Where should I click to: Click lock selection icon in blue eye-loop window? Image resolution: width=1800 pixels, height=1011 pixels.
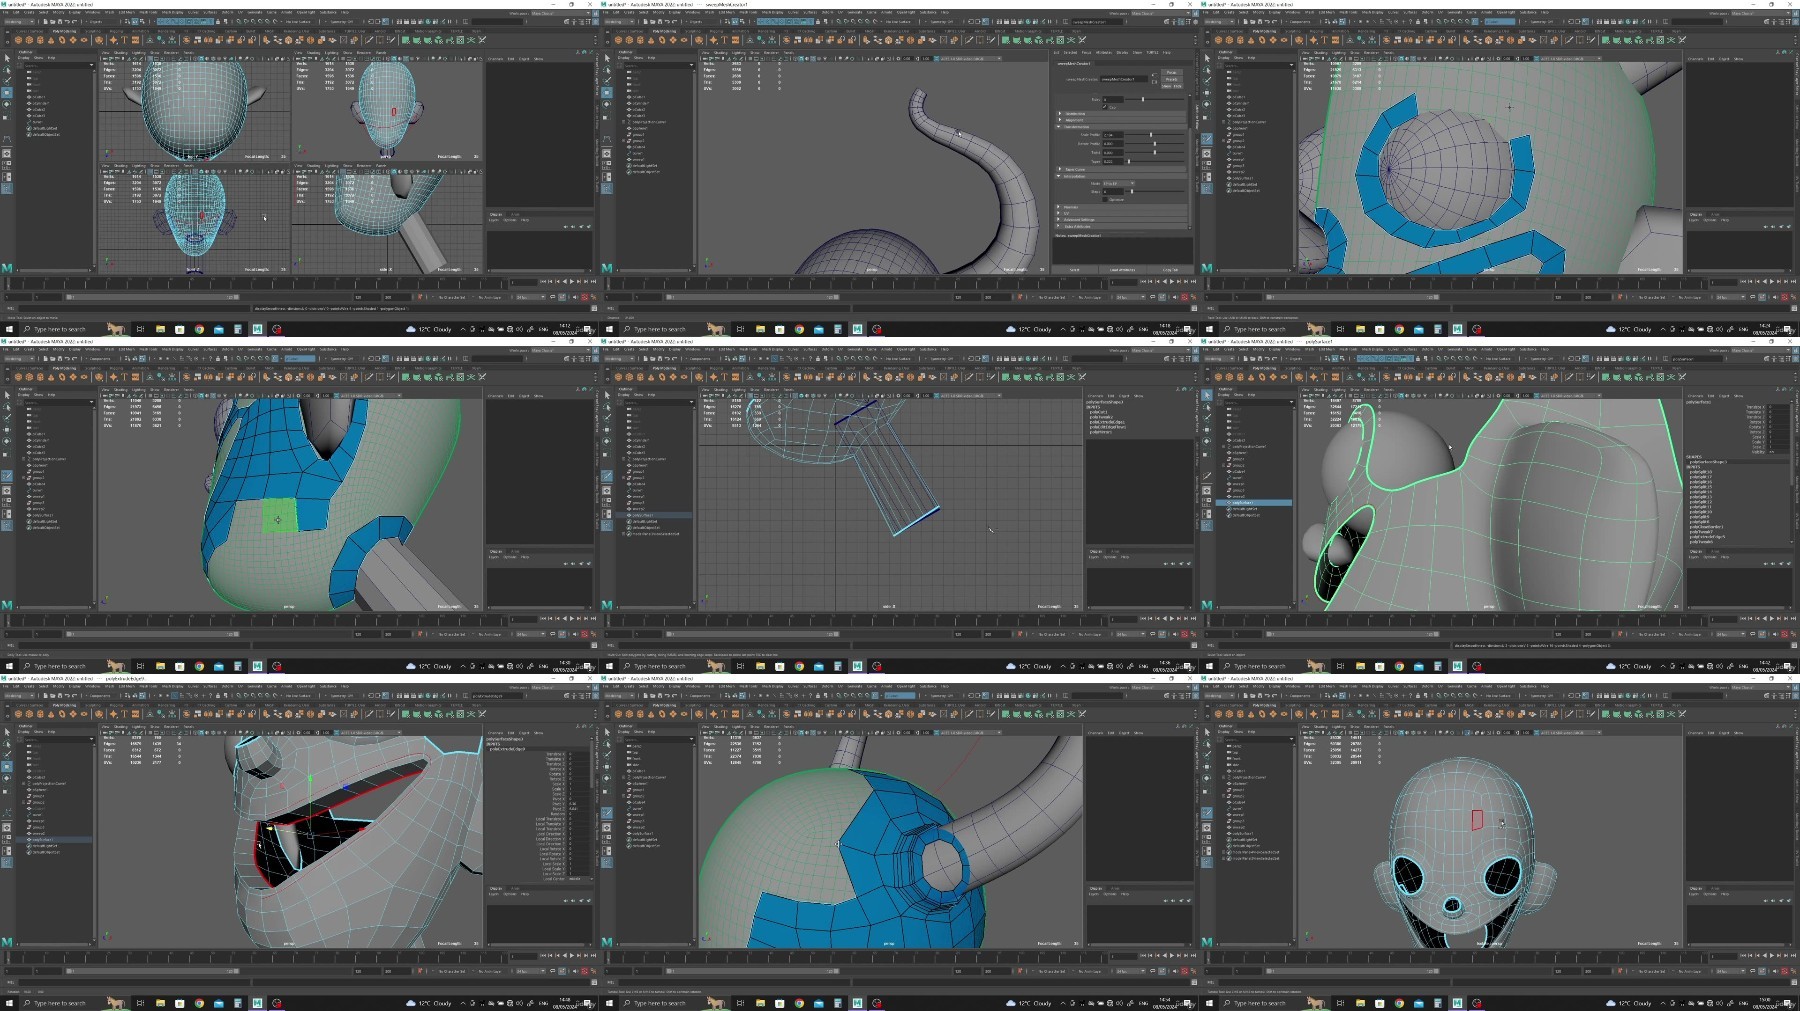click(x=1418, y=21)
